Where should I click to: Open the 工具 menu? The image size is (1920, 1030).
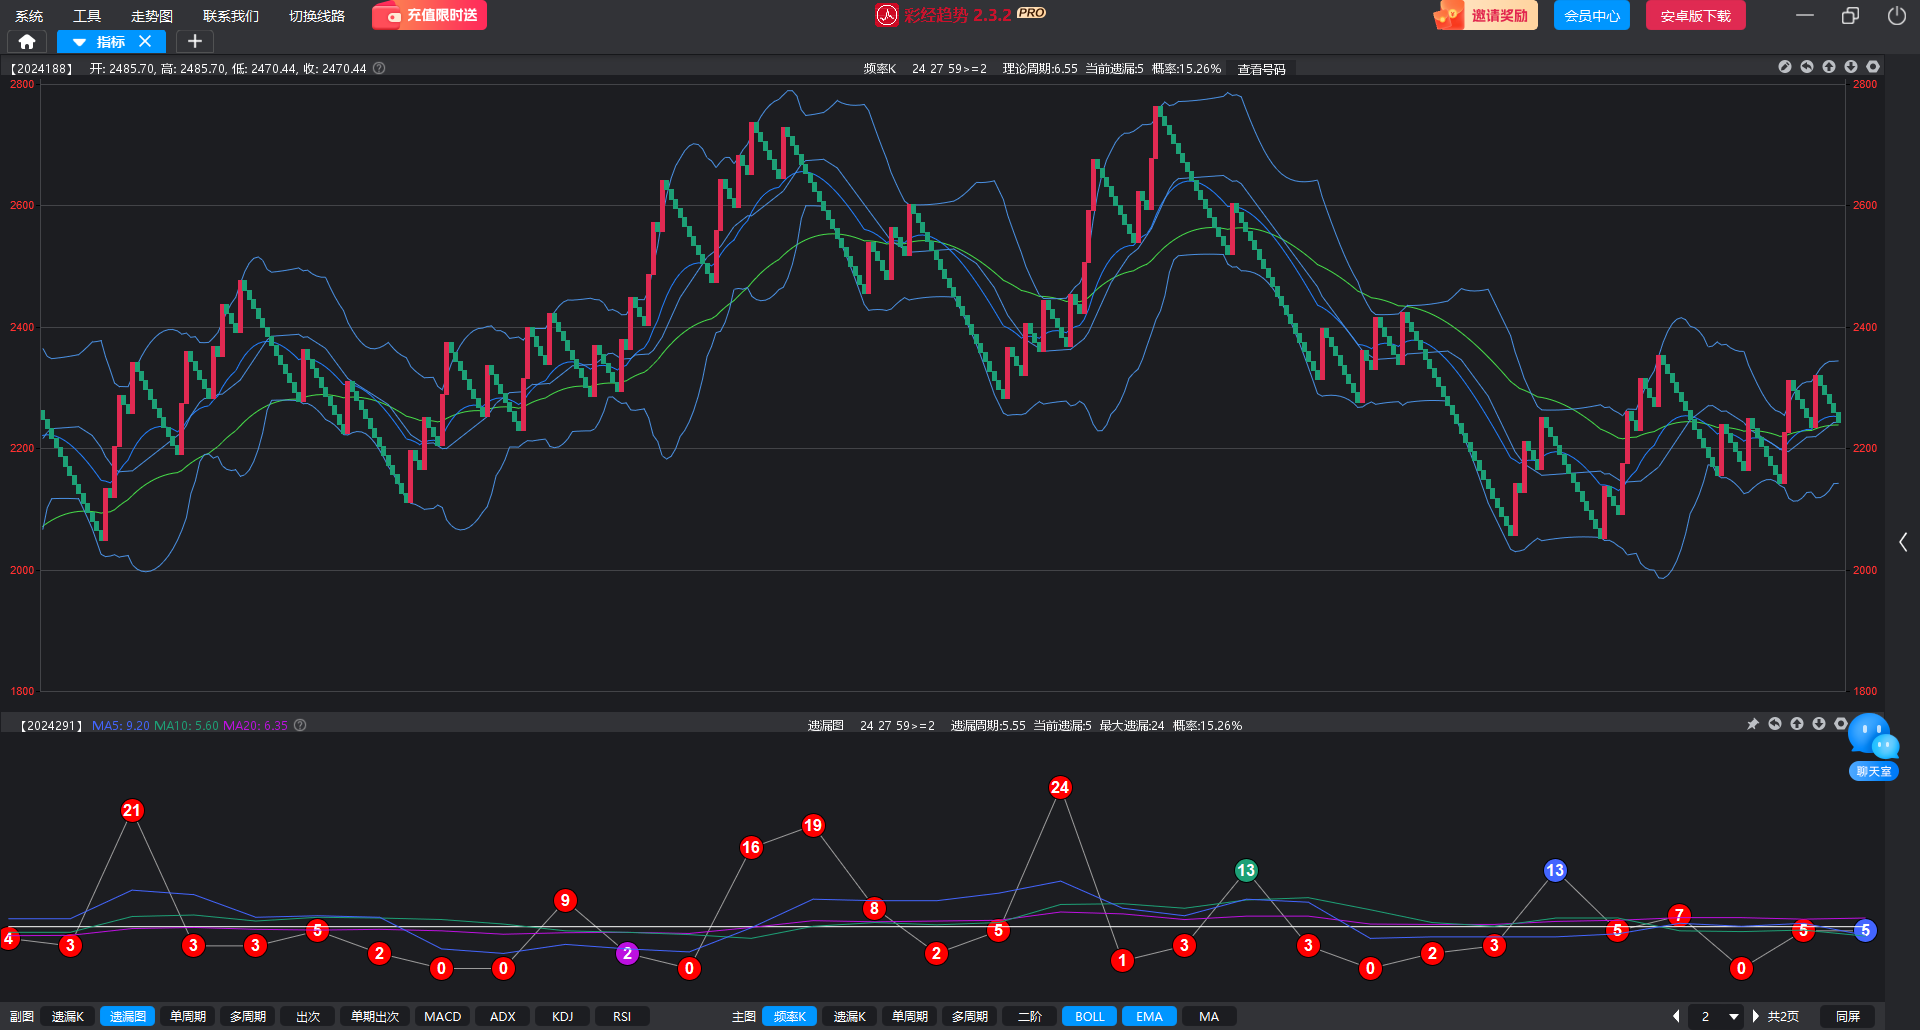(x=87, y=16)
